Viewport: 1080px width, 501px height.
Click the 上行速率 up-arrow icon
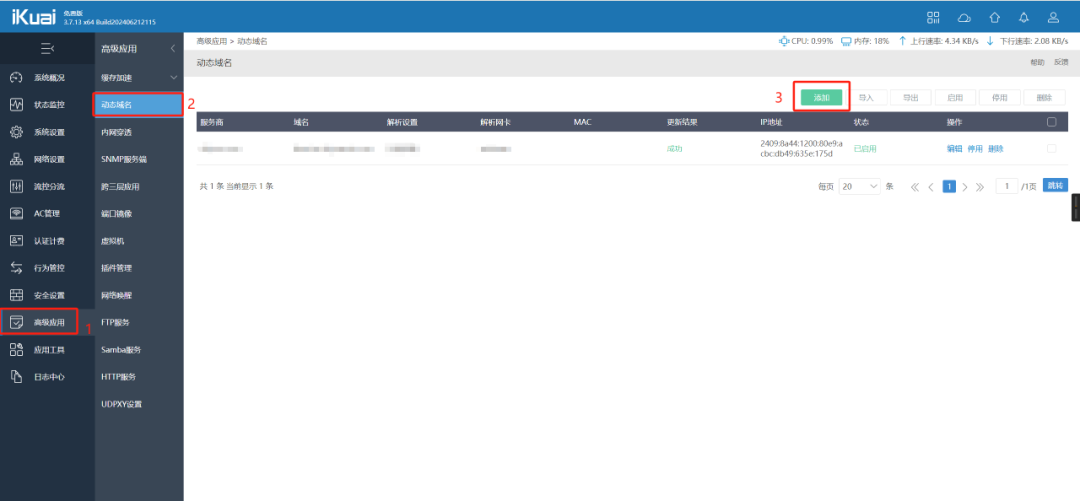pos(902,41)
